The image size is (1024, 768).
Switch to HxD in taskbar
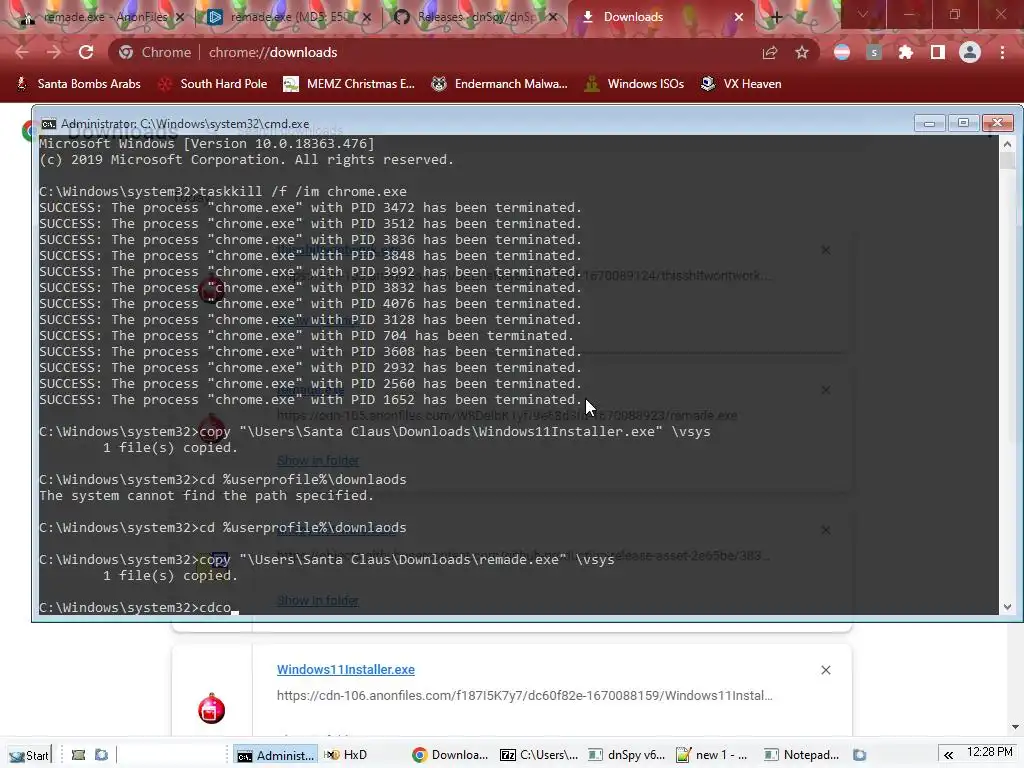[x=346, y=755]
